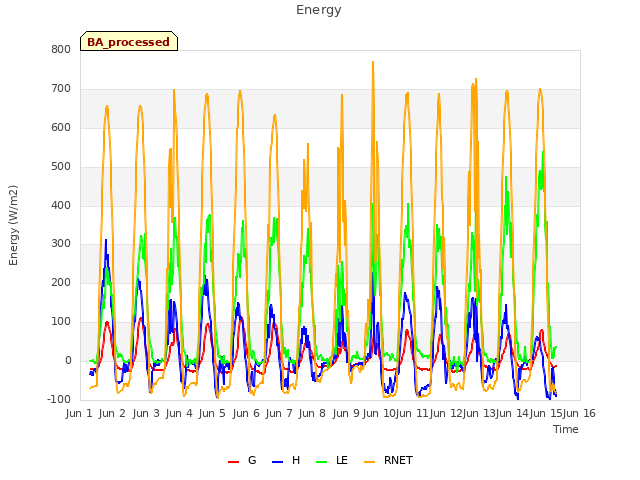Click the LE legend label

342,460
